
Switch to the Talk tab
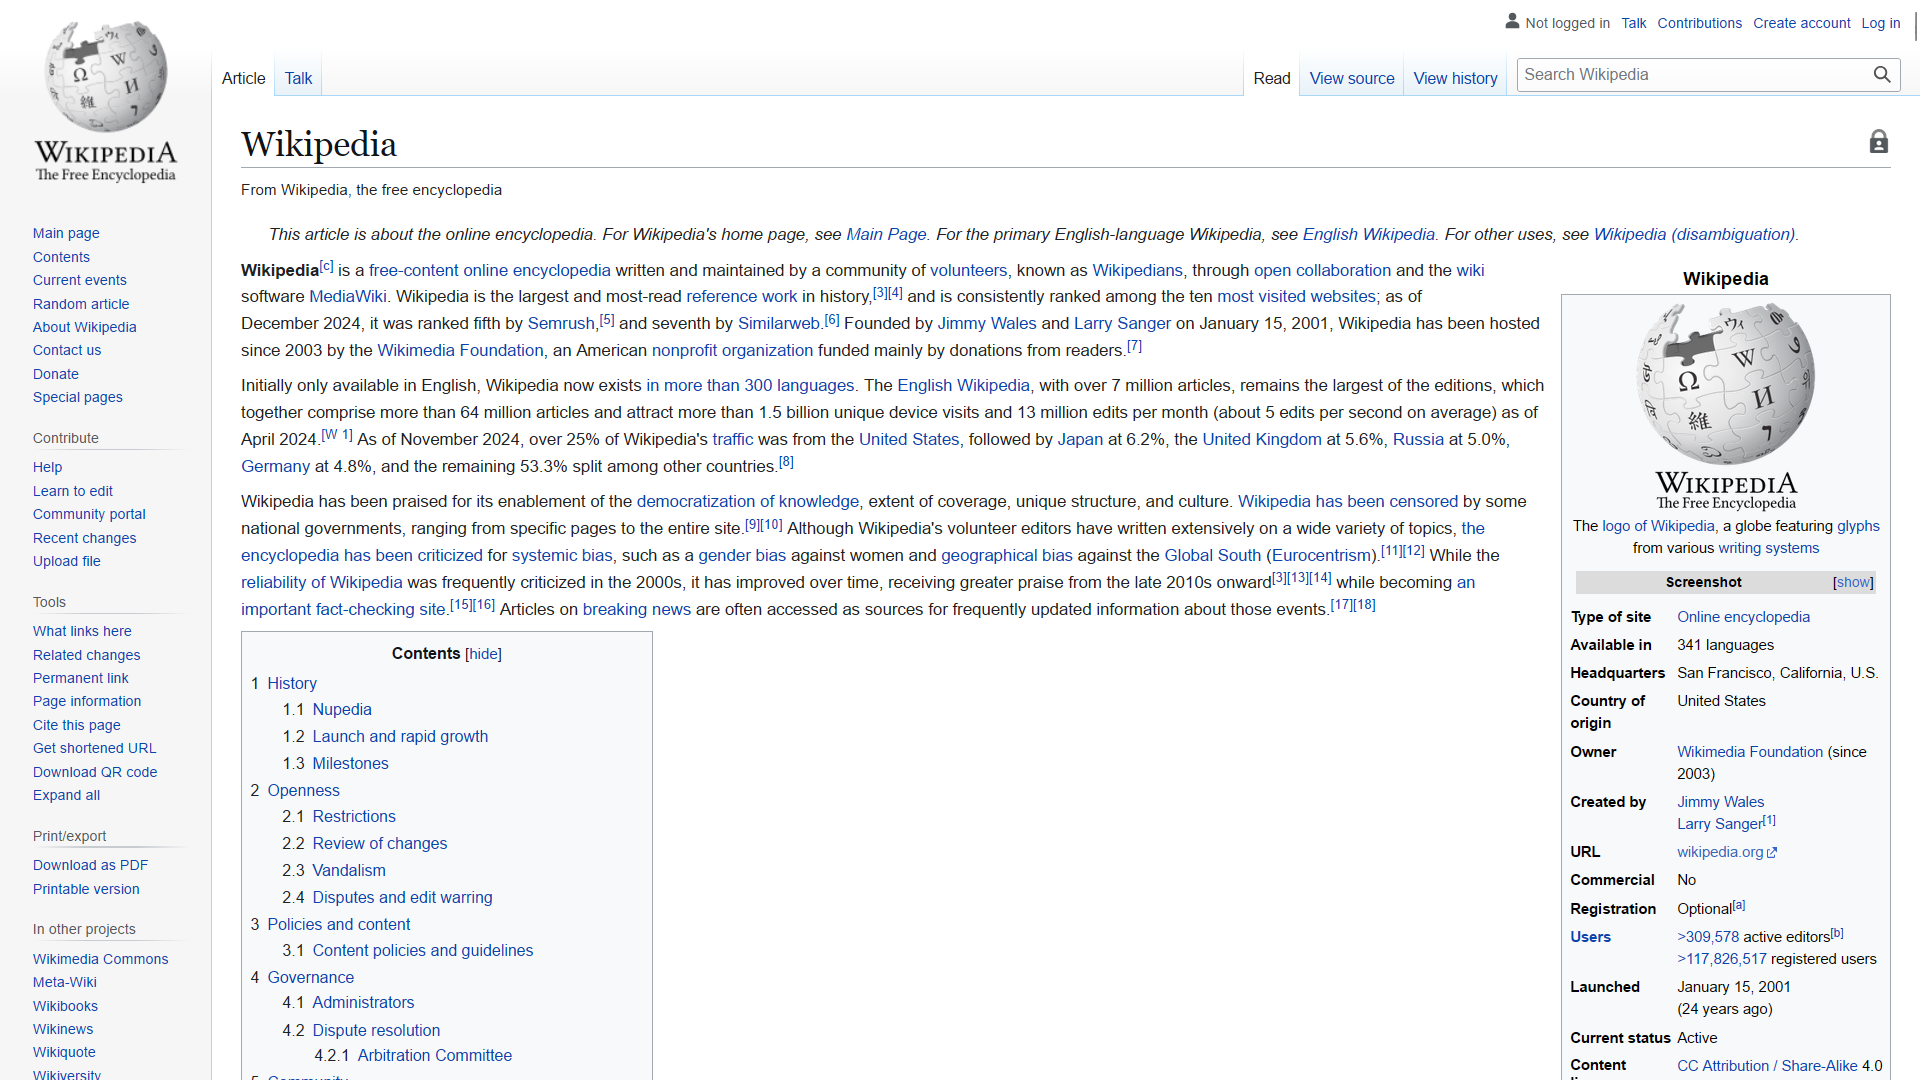pyautogui.click(x=298, y=78)
